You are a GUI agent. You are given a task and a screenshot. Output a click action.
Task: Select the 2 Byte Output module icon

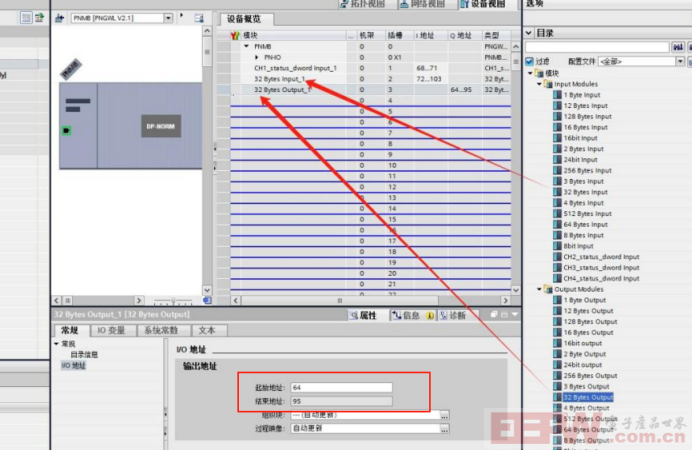point(557,354)
